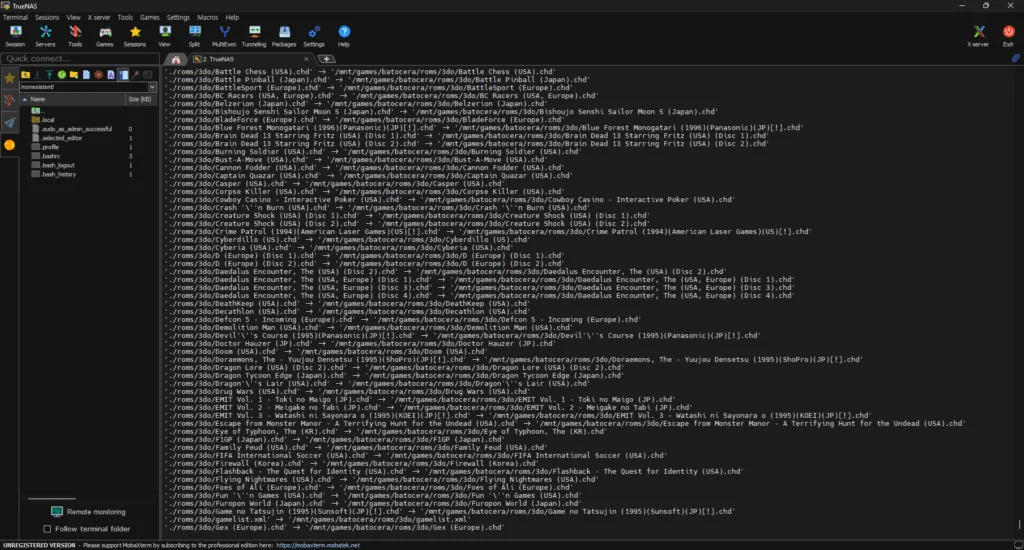Open the mobaxterm.mobatek.net link

click(x=317, y=545)
